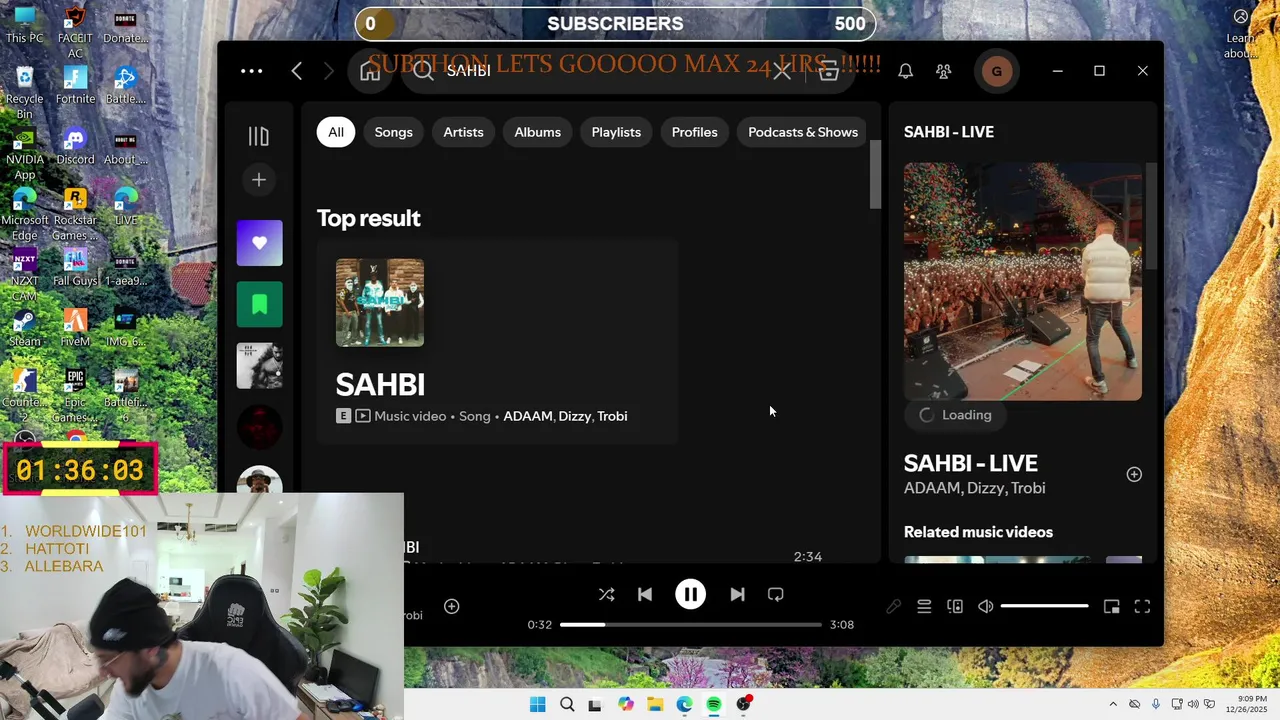This screenshot has width=1280, height=720.
Task: Open the profile avatar G menu
Action: (996, 71)
